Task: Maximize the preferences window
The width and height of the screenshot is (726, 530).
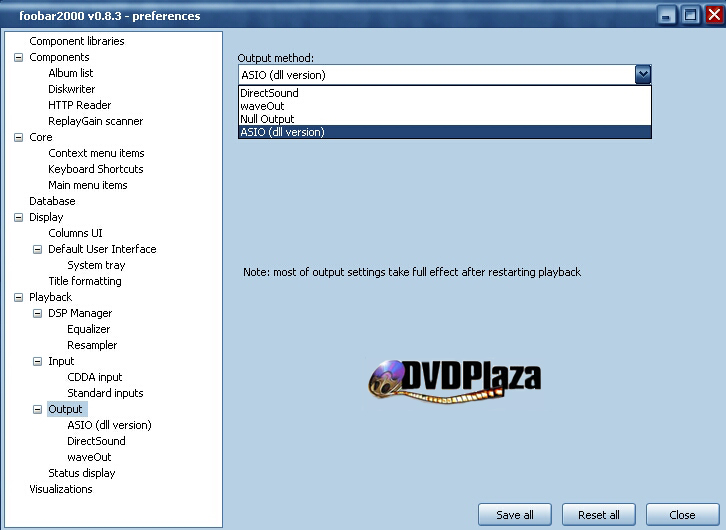Action: (x=690, y=15)
